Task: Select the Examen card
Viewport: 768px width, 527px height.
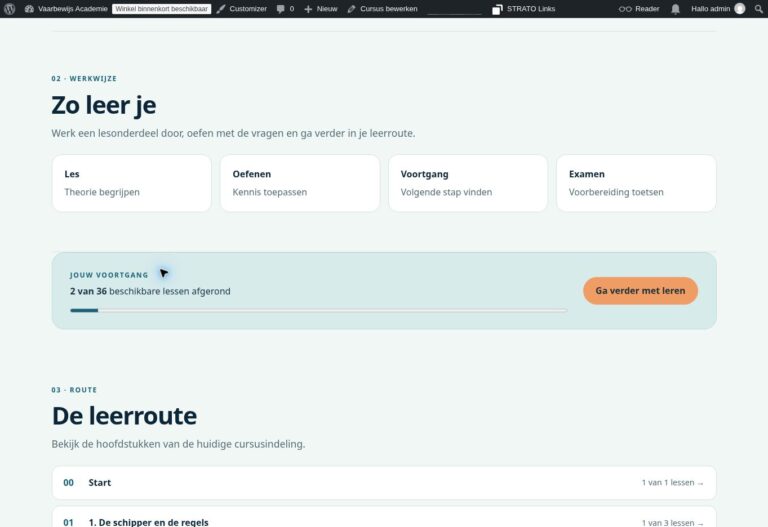Action: point(636,183)
